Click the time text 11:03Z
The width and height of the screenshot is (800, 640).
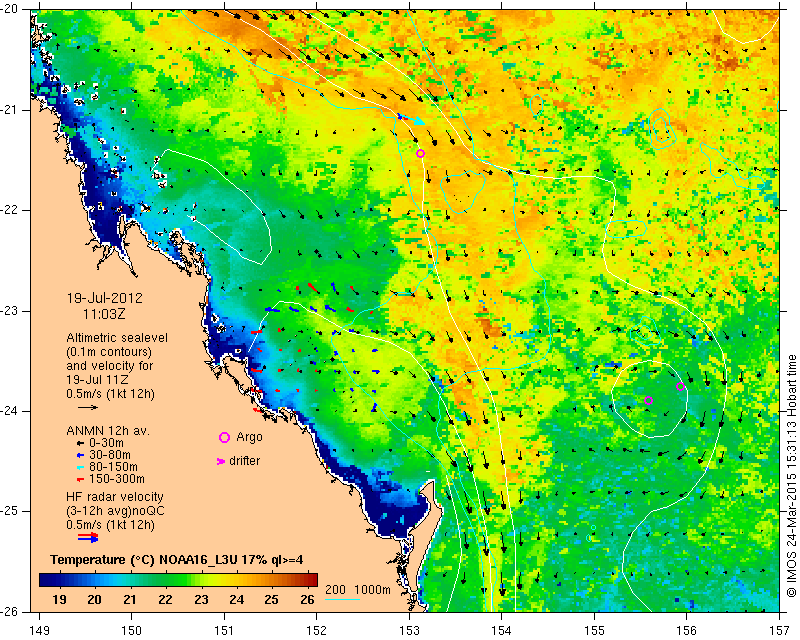click(104, 314)
